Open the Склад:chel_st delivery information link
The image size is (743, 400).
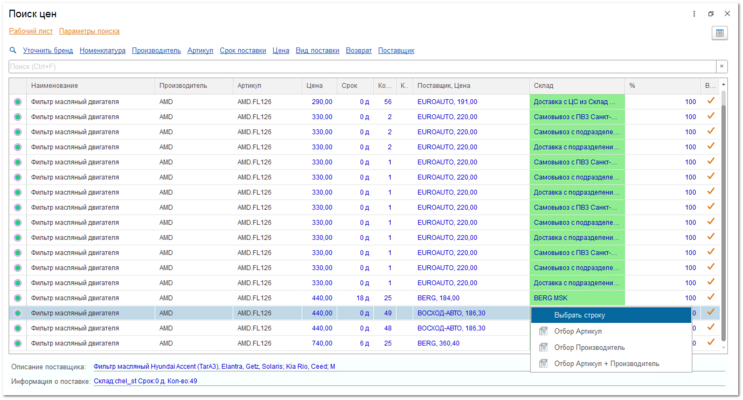(x=145, y=381)
